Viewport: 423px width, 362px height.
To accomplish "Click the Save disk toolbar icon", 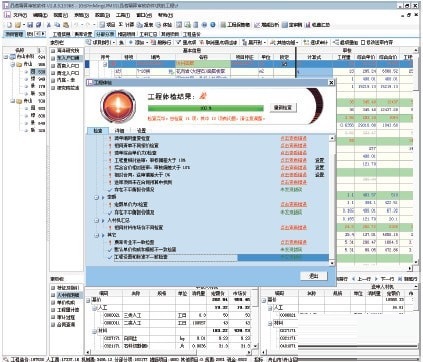I will click(x=30, y=25).
